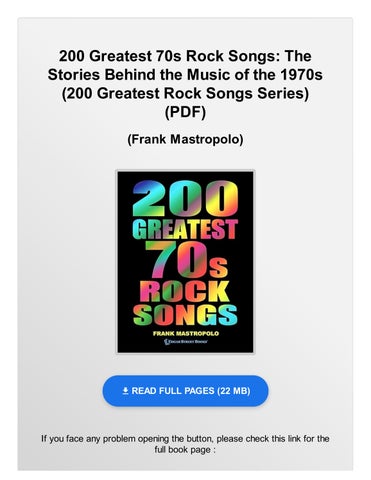Click the "SONGS" word on the book cover
Image resolution: width=371 pixels, height=480 pixels.
[x=185, y=314]
